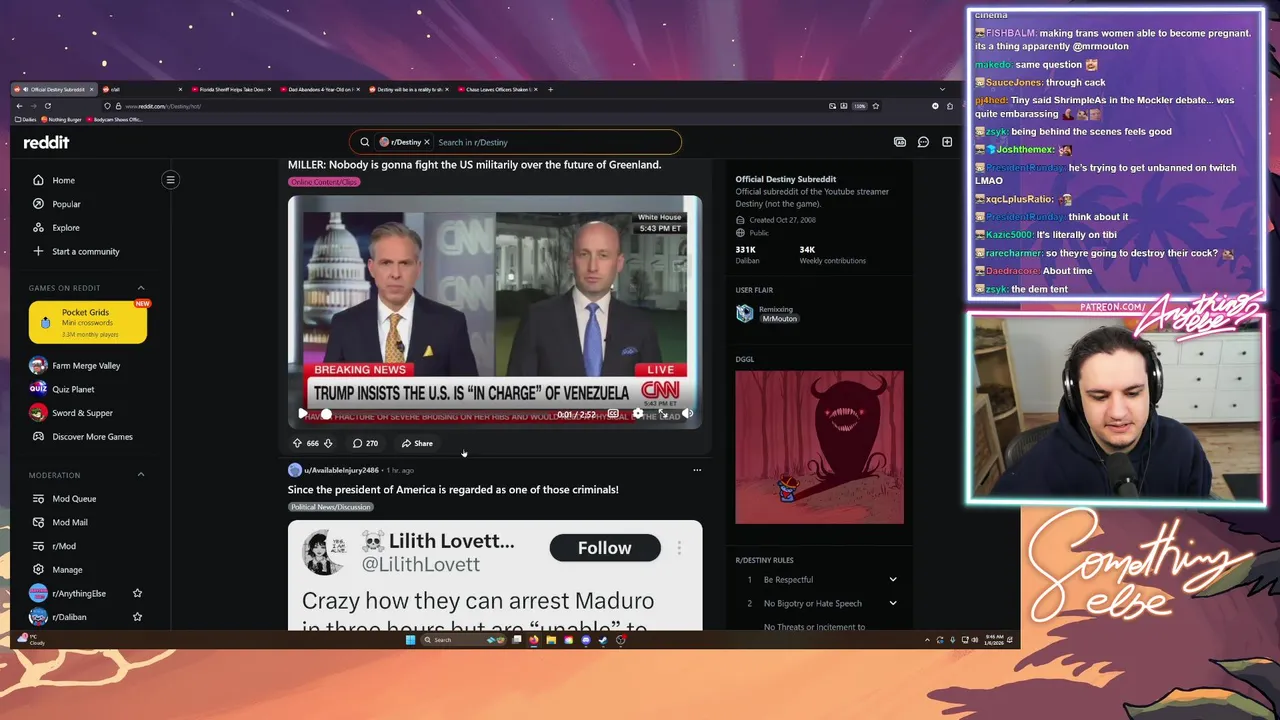Mute the video with the volume icon

688,414
